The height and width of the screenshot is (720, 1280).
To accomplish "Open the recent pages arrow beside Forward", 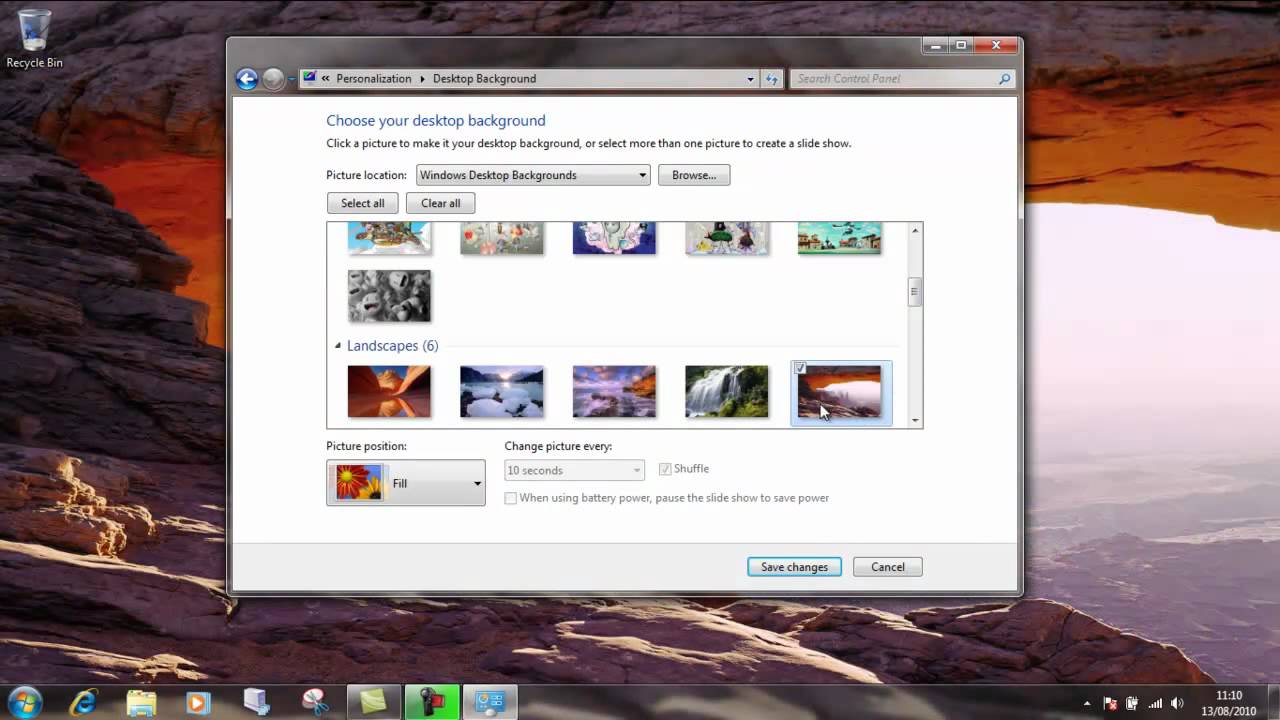I will tap(291, 79).
